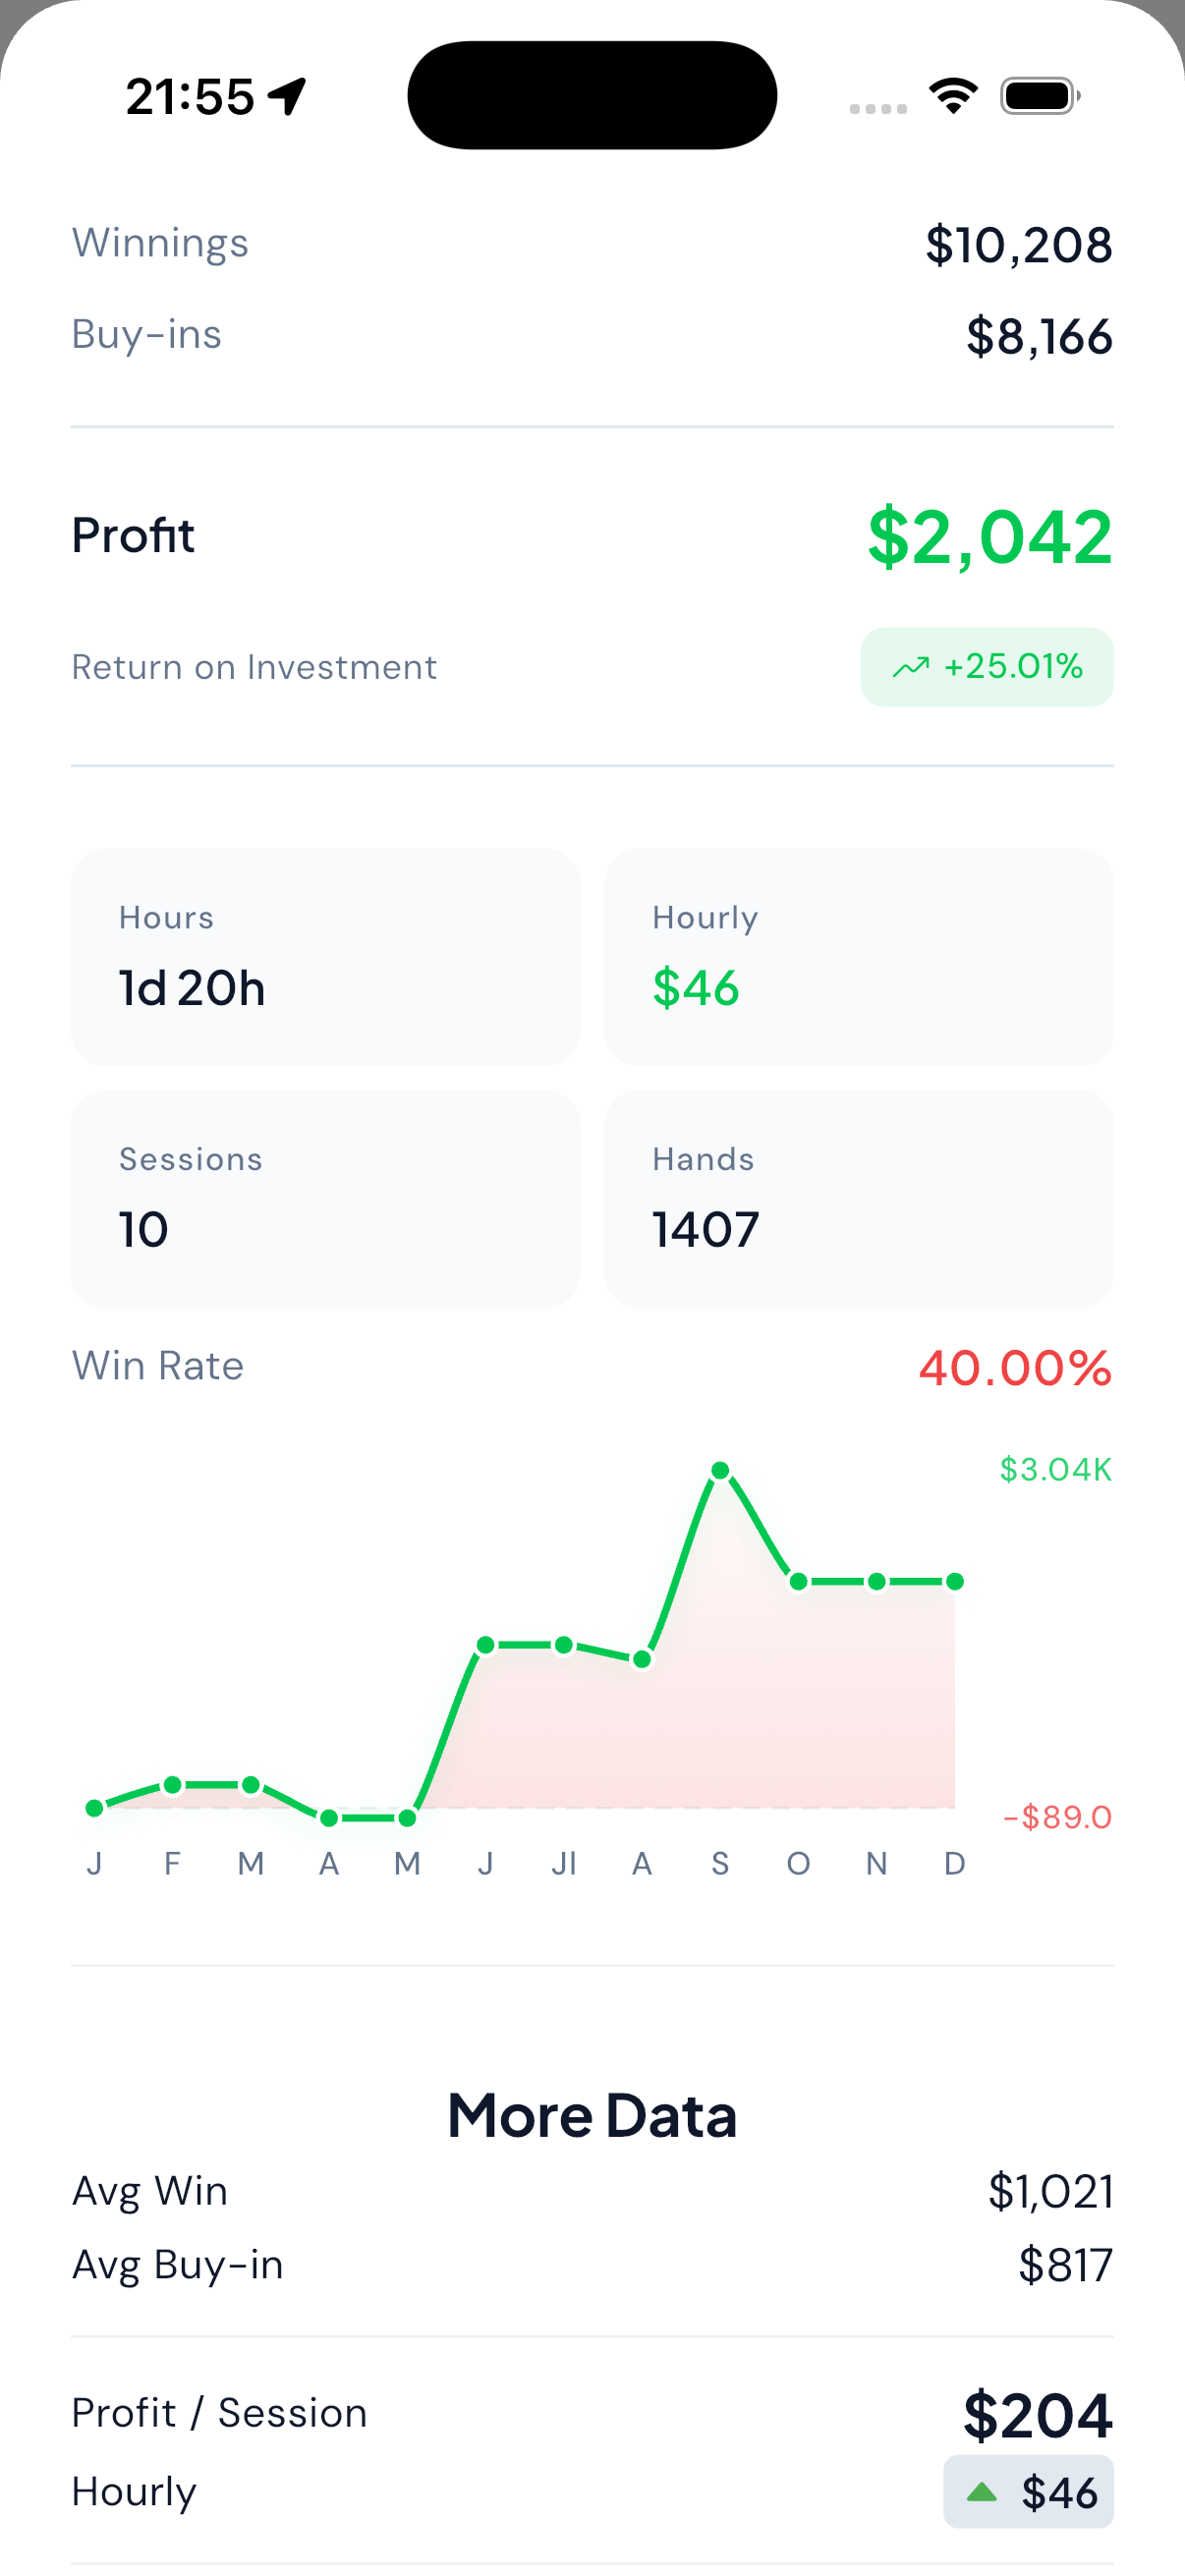This screenshot has width=1185, height=2576.
Task: Tap the location arrow next to the time
Action: click(288, 97)
